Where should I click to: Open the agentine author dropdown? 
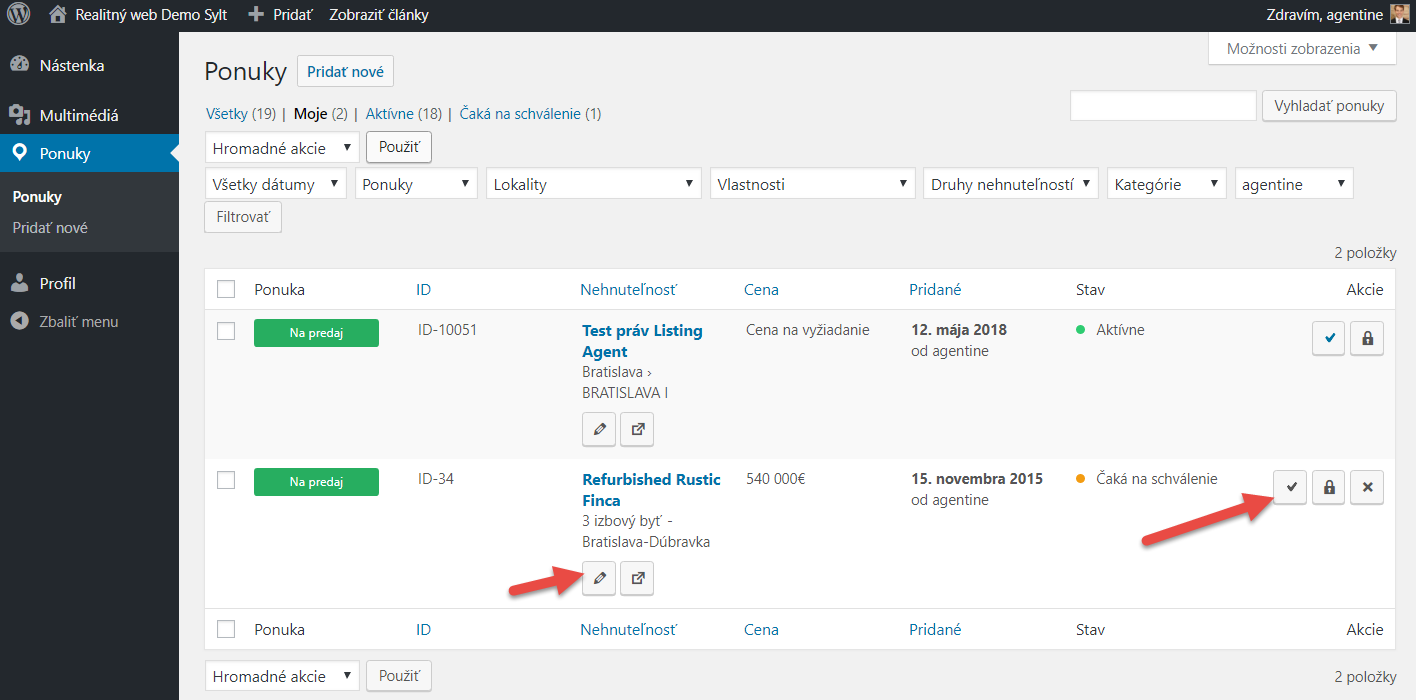pos(1294,184)
